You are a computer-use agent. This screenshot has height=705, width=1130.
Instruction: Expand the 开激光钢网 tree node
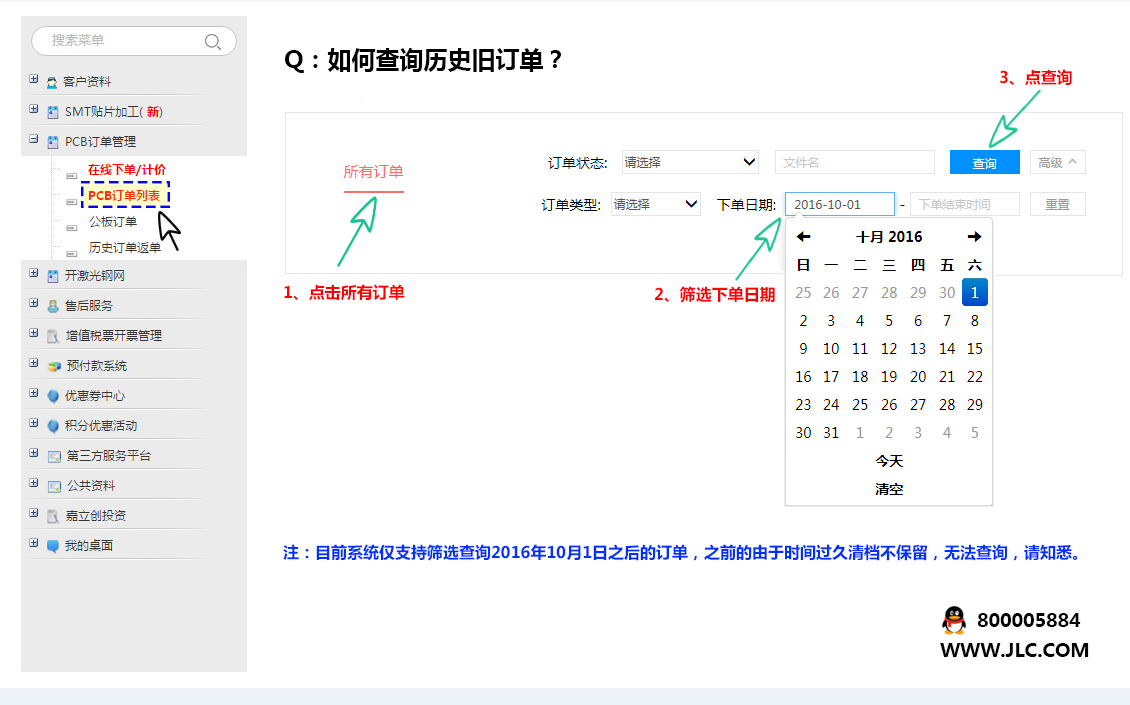coord(33,272)
